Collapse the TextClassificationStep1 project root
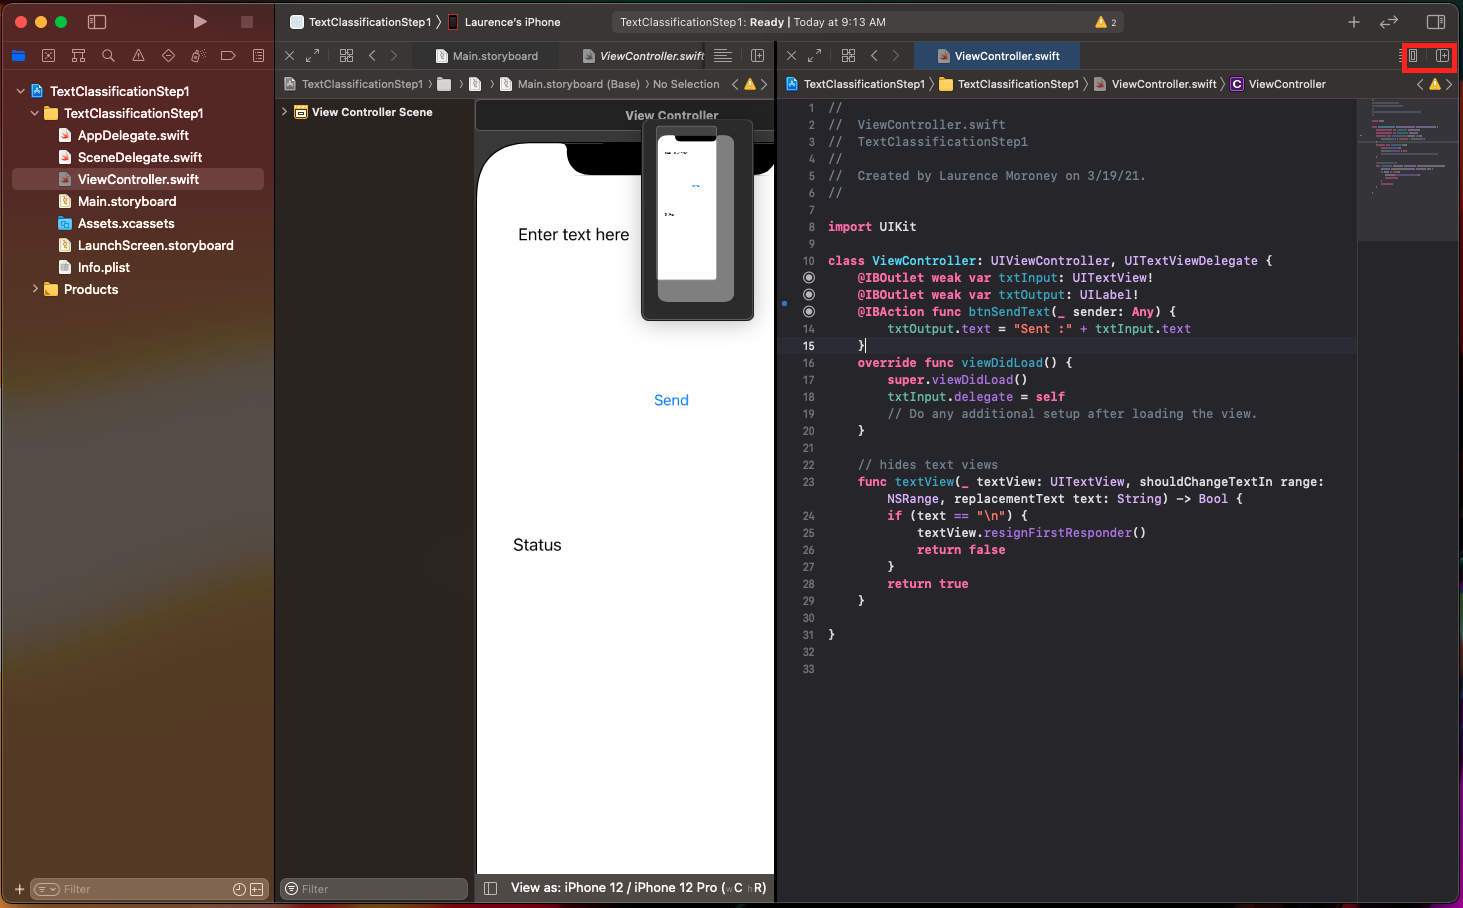 pos(21,91)
